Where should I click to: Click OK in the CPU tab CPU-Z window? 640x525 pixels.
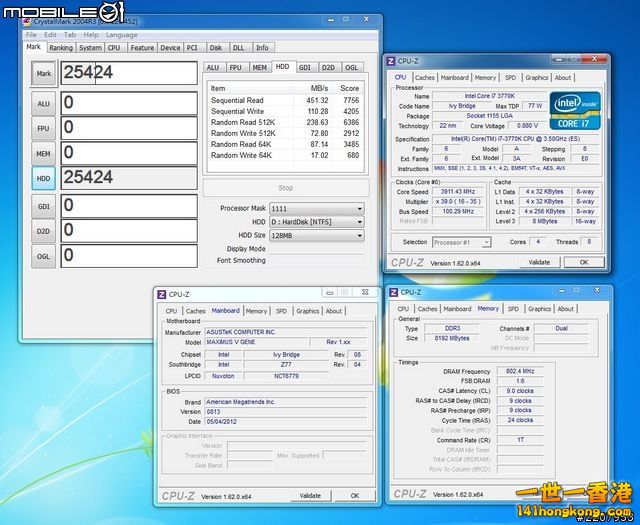pos(583,262)
